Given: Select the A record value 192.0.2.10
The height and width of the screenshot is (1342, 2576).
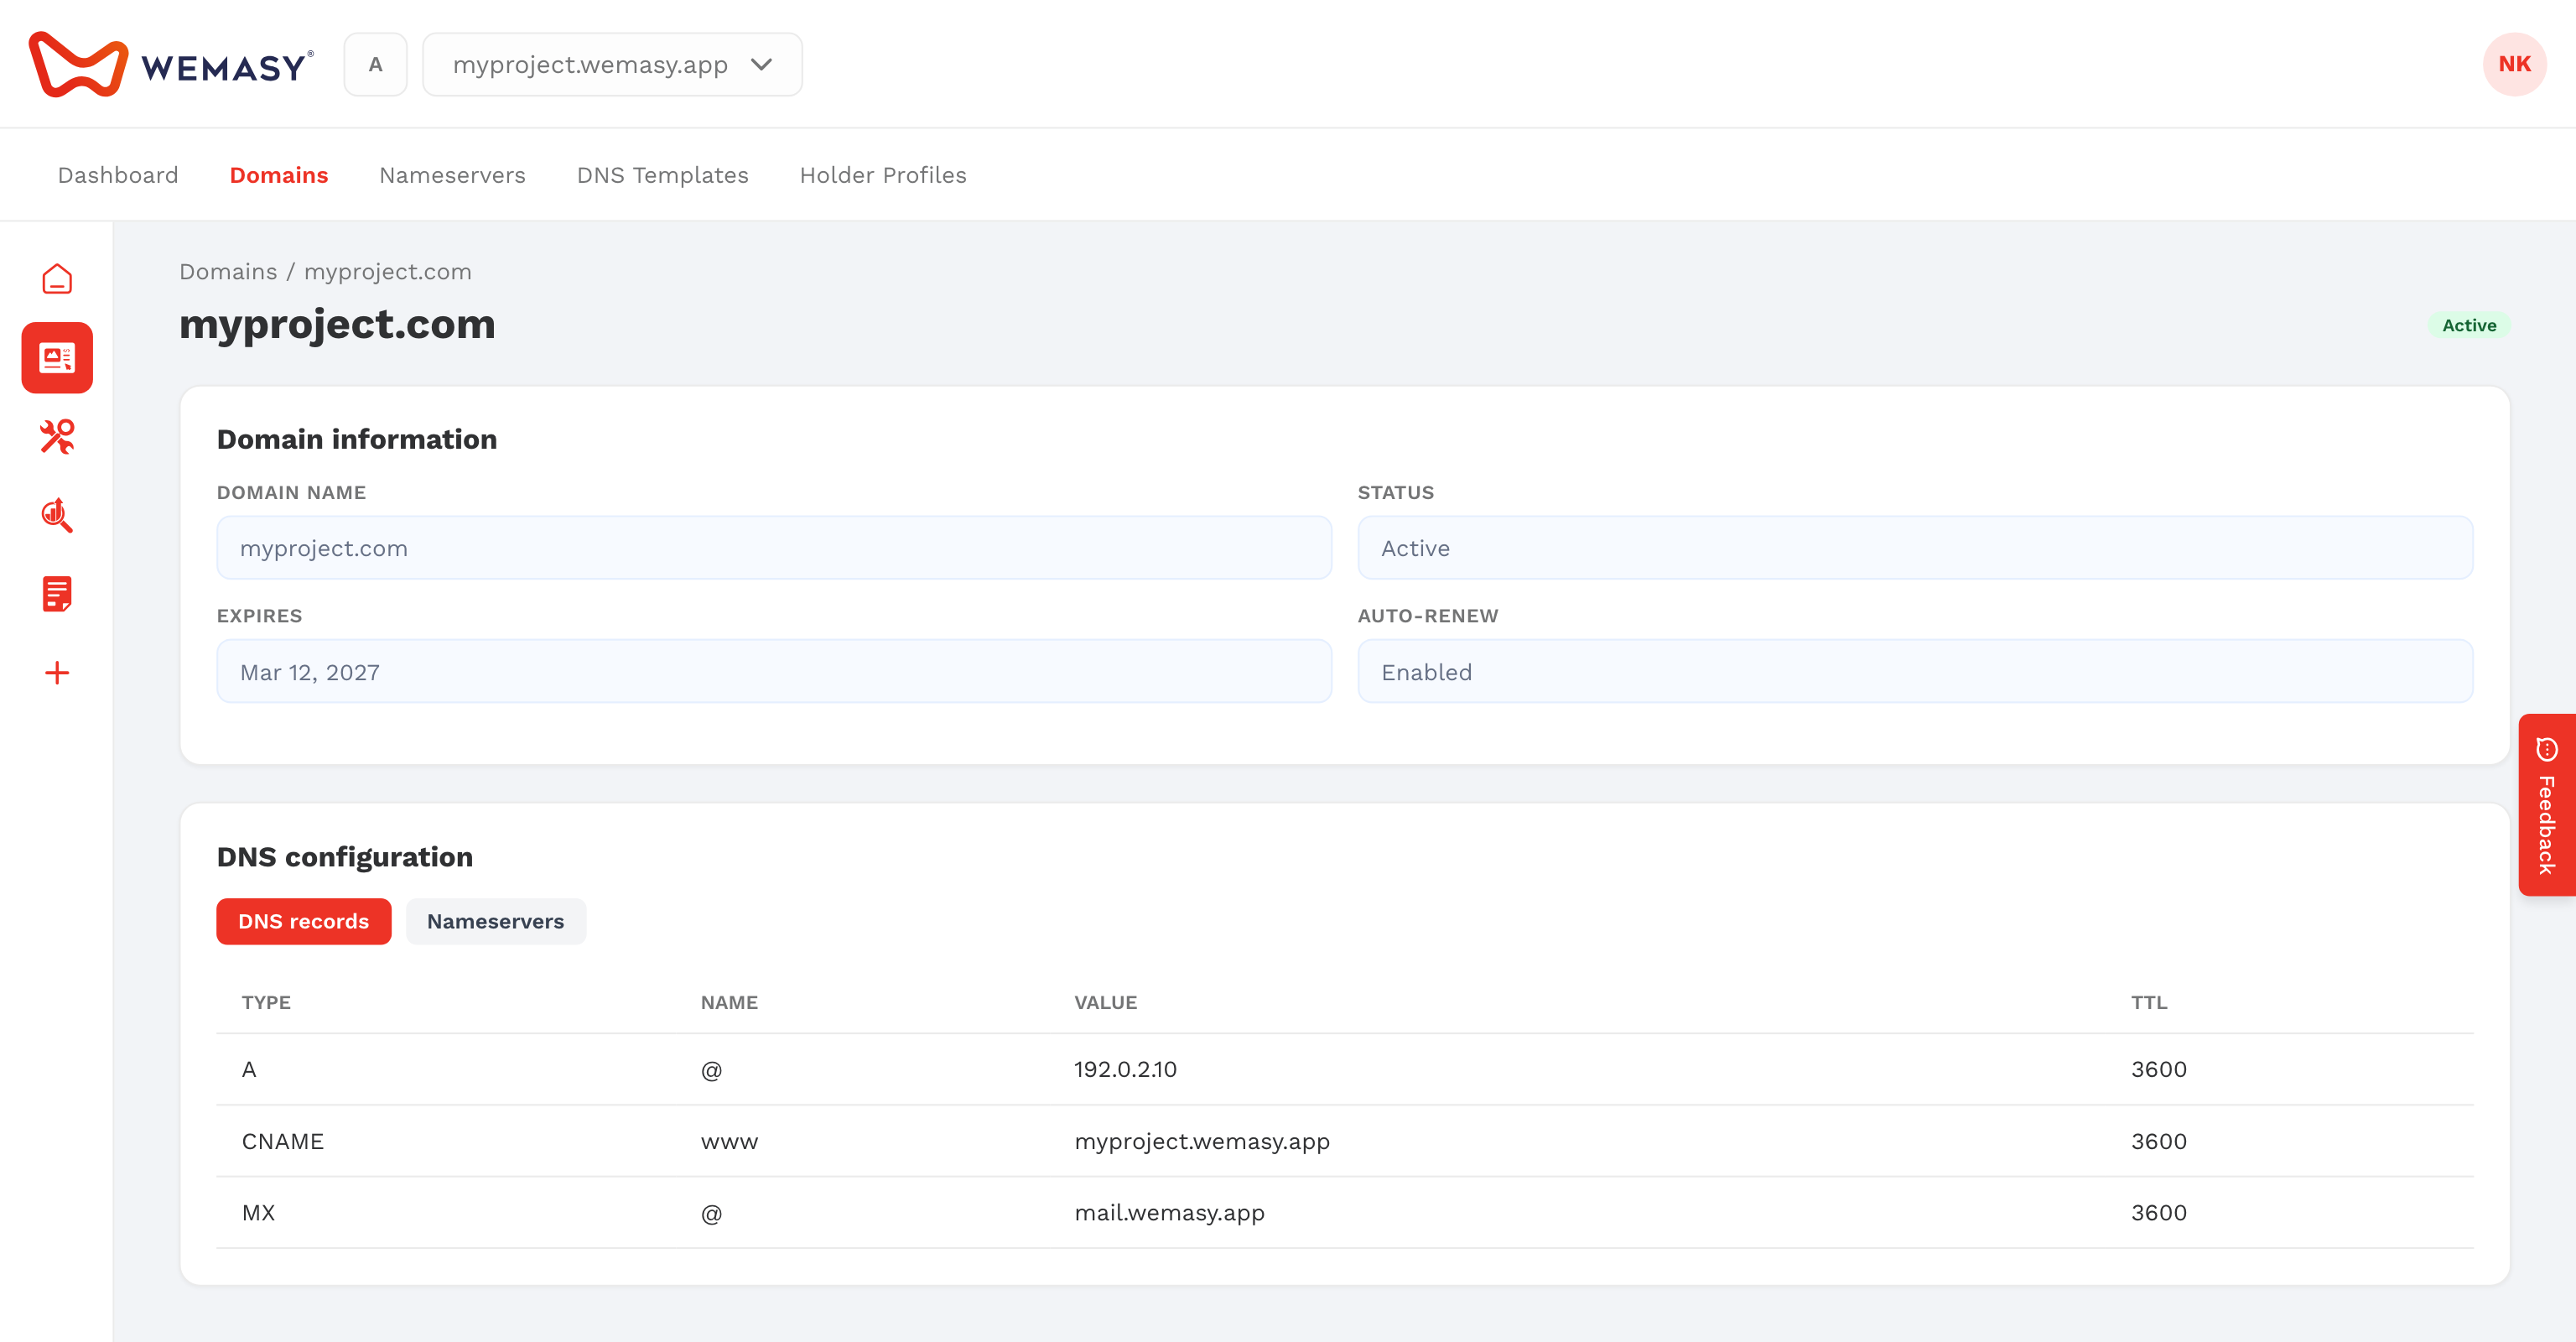Looking at the screenshot, I should (1125, 1069).
